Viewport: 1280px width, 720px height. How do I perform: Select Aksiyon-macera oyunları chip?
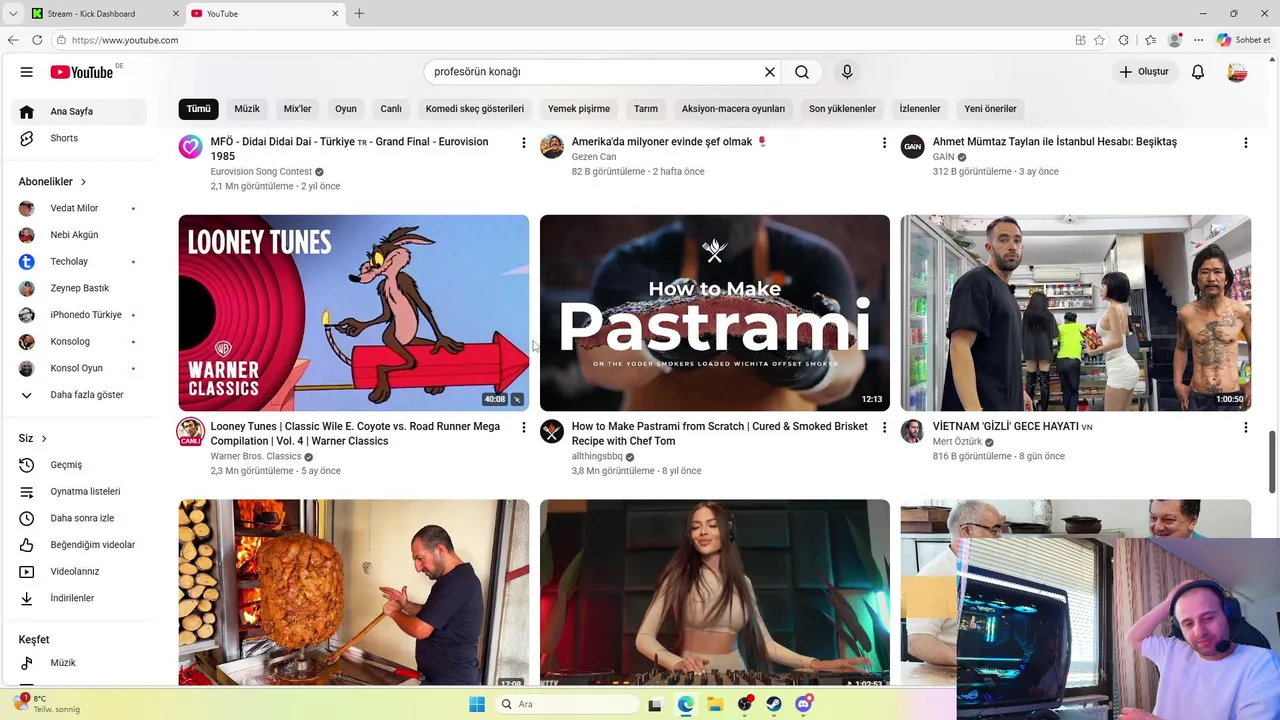point(733,109)
